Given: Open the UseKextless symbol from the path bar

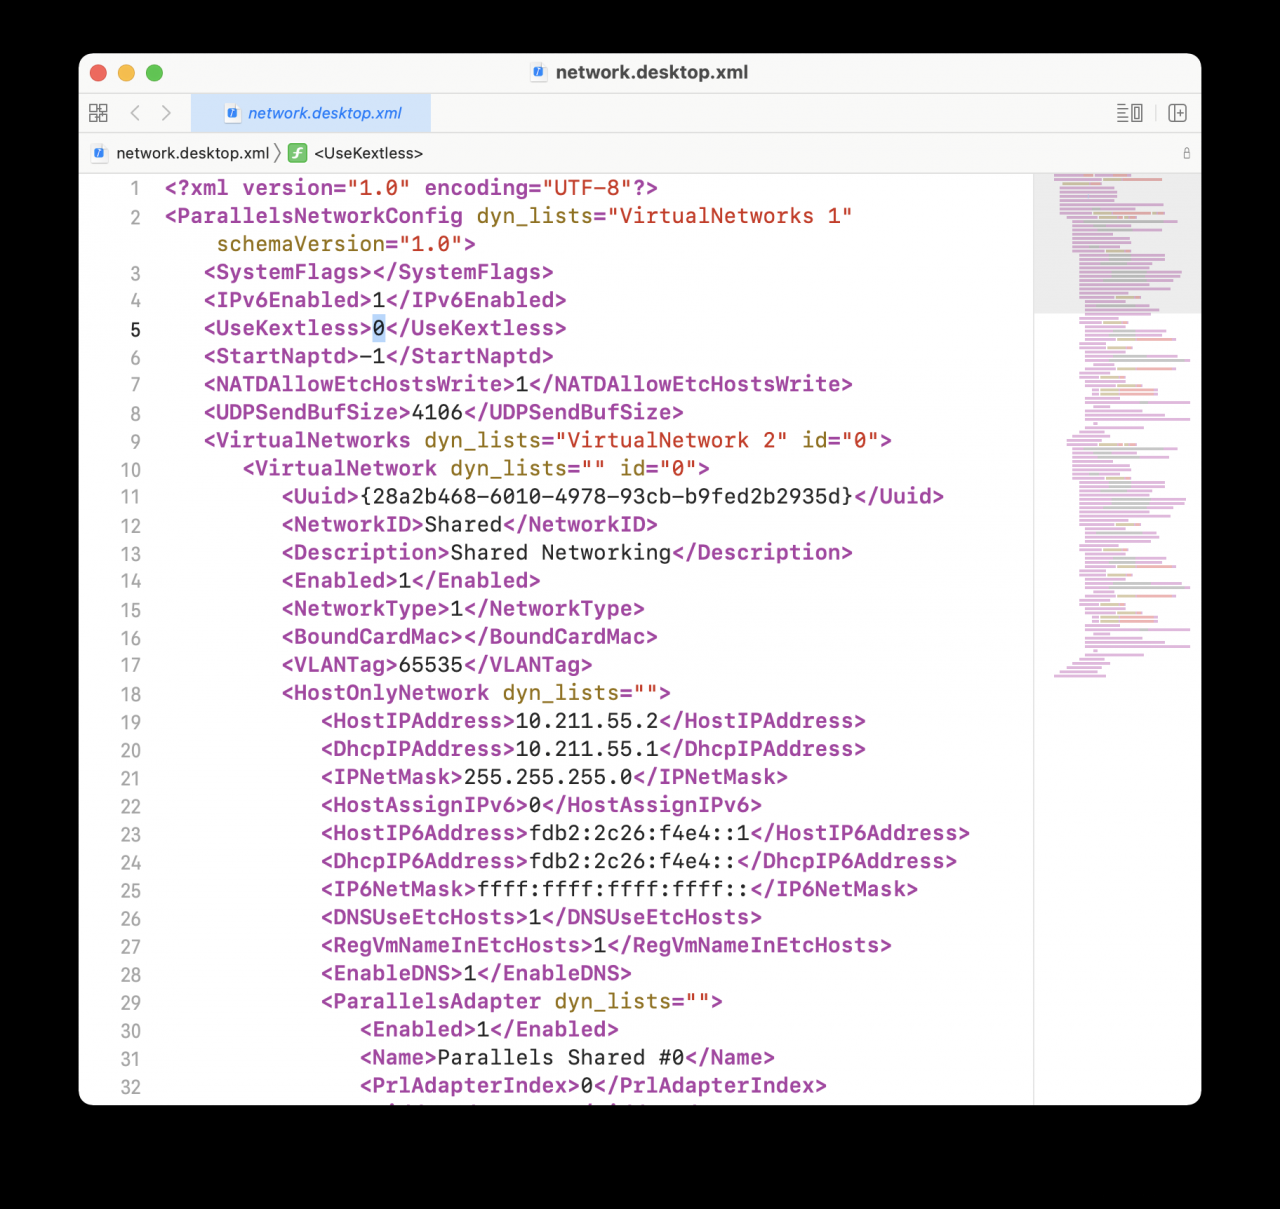Looking at the screenshot, I should click(x=367, y=153).
